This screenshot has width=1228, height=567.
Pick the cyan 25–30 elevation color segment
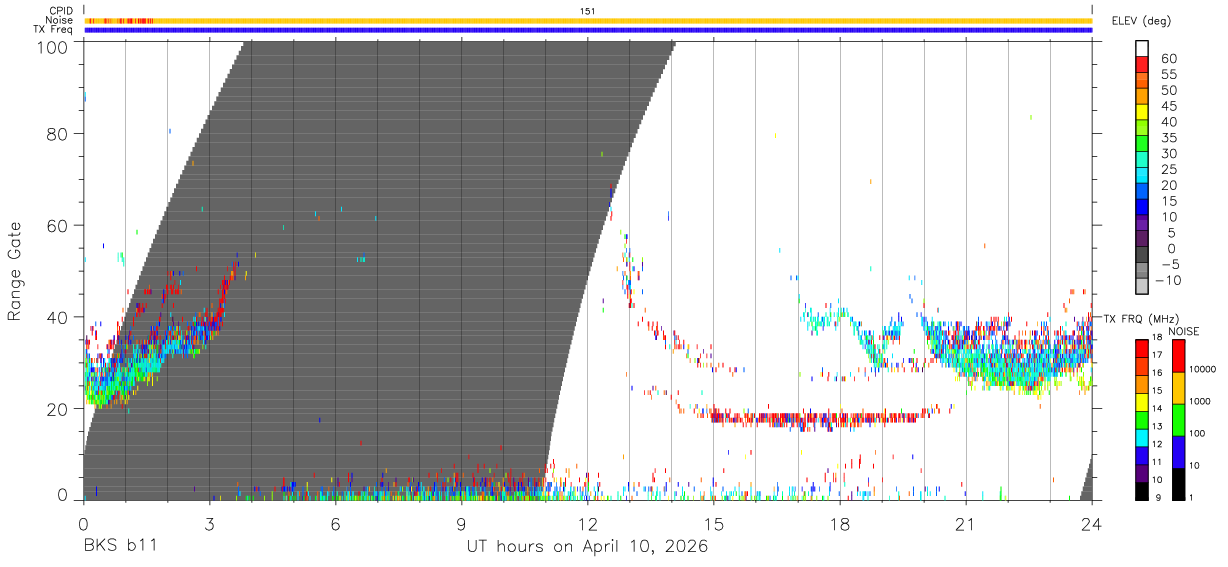pyautogui.click(x=1142, y=161)
